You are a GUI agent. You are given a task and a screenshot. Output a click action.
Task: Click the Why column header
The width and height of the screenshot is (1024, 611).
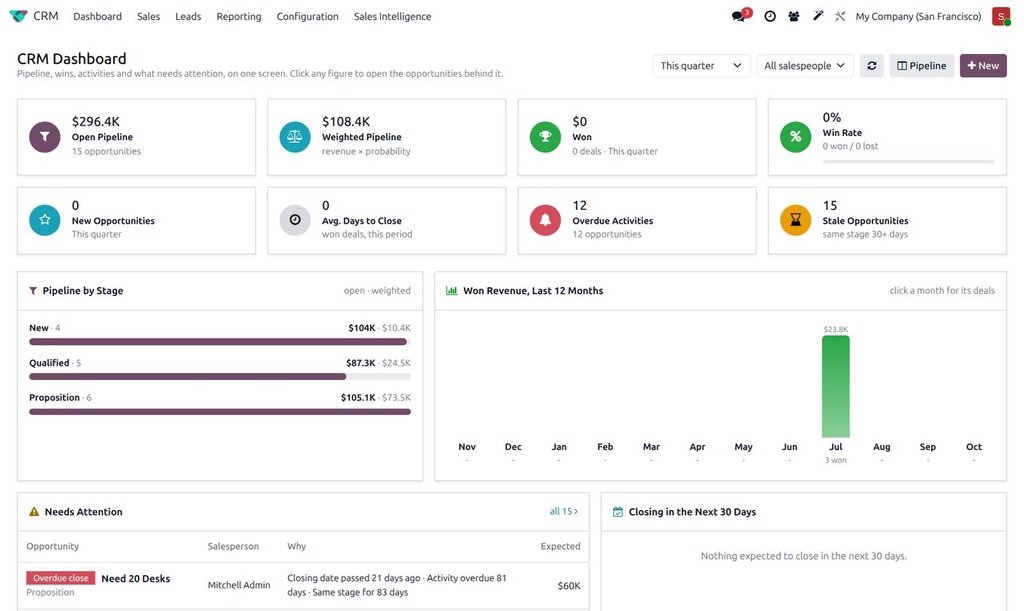pyautogui.click(x=296, y=546)
